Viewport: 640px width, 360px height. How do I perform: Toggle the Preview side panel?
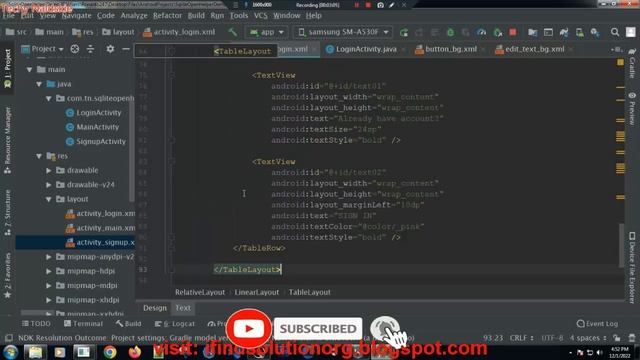point(632,108)
